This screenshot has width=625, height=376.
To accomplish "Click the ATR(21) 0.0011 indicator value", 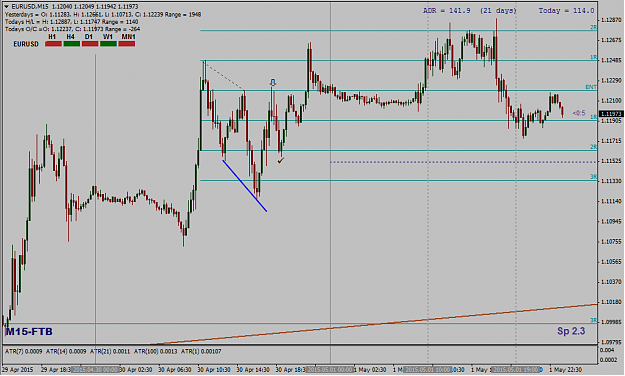I will pos(110,352).
